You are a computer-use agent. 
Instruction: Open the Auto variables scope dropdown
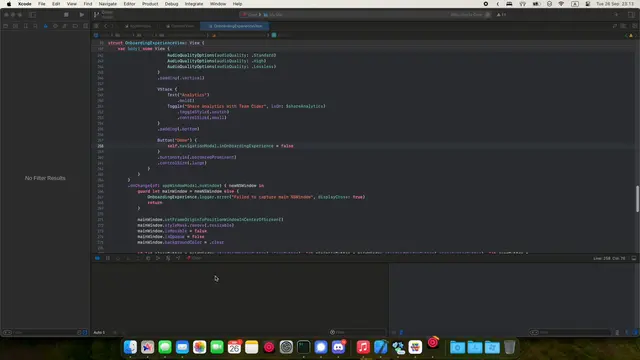tap(99, 333)
